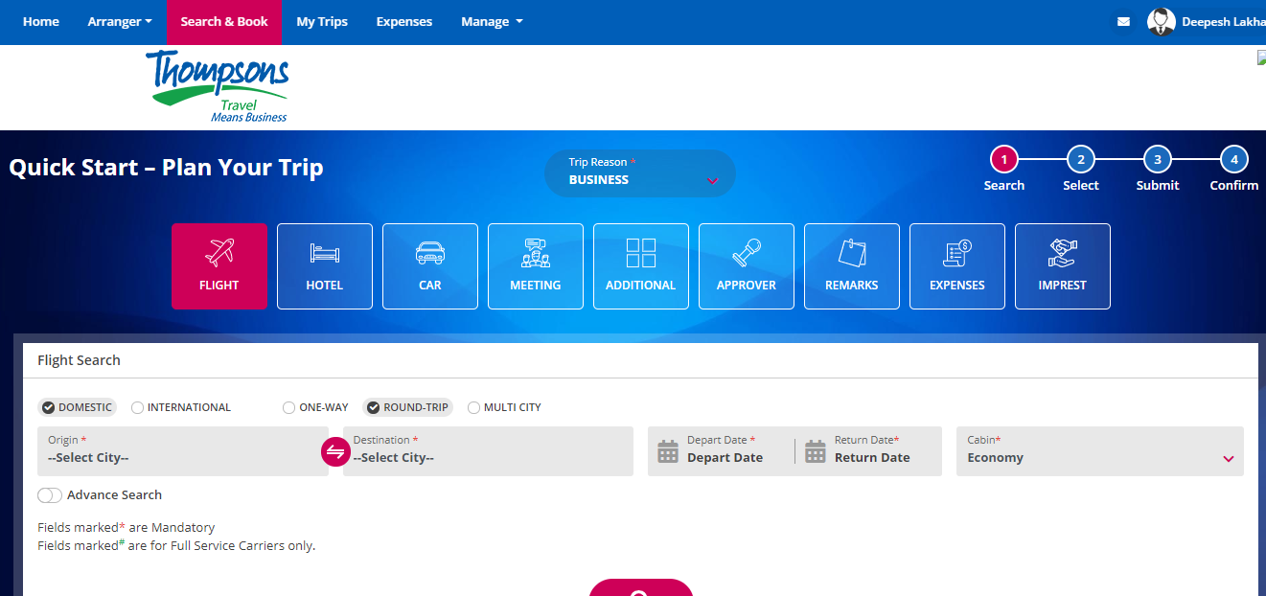Go to step 4 Confirm
Image resolution: width=1266 pixels, height=596 pixels.
click(1234, 159)
